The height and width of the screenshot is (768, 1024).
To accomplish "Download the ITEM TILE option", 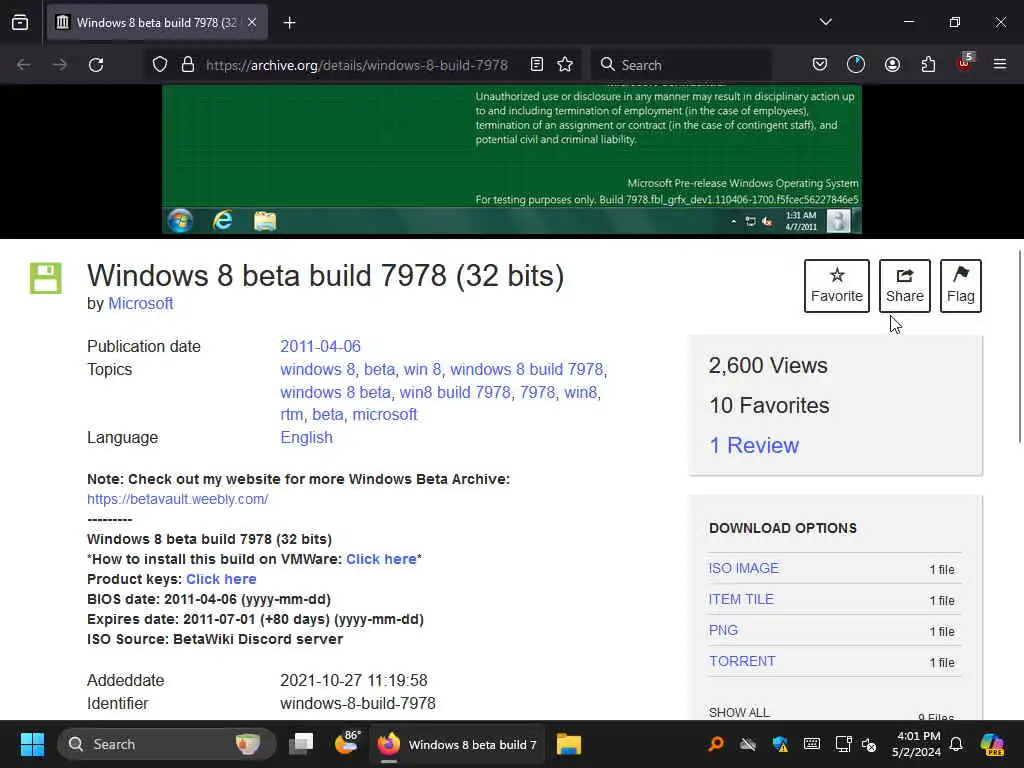I will coord(741,600).
